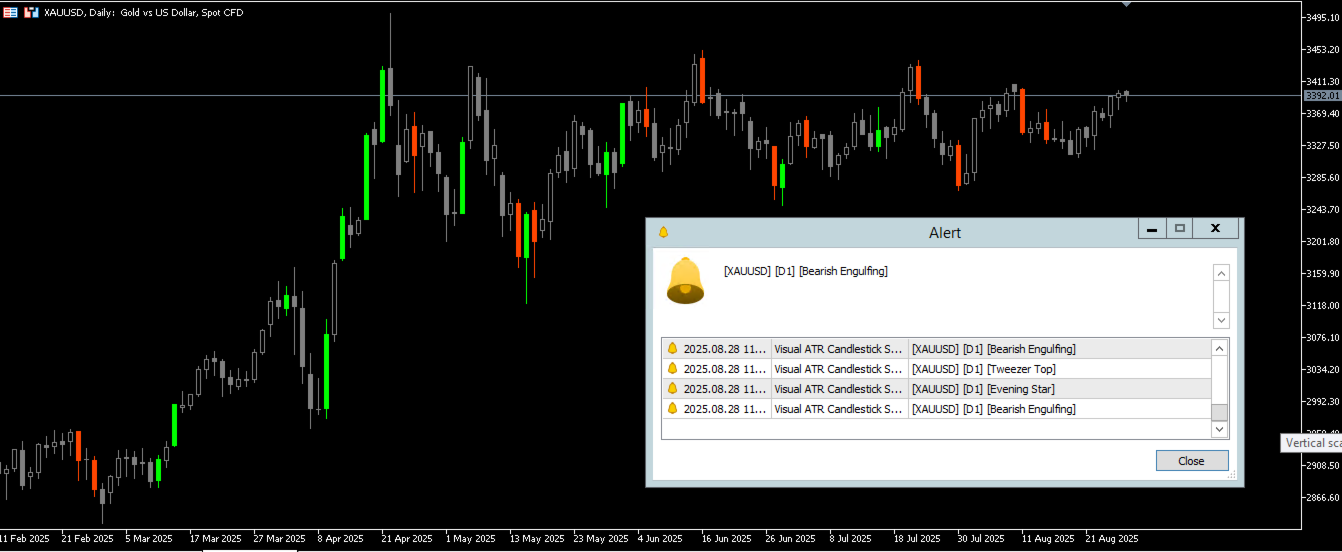
Task: Click the up arrow of the alert list scrollbar
Action: (1219, 348)
